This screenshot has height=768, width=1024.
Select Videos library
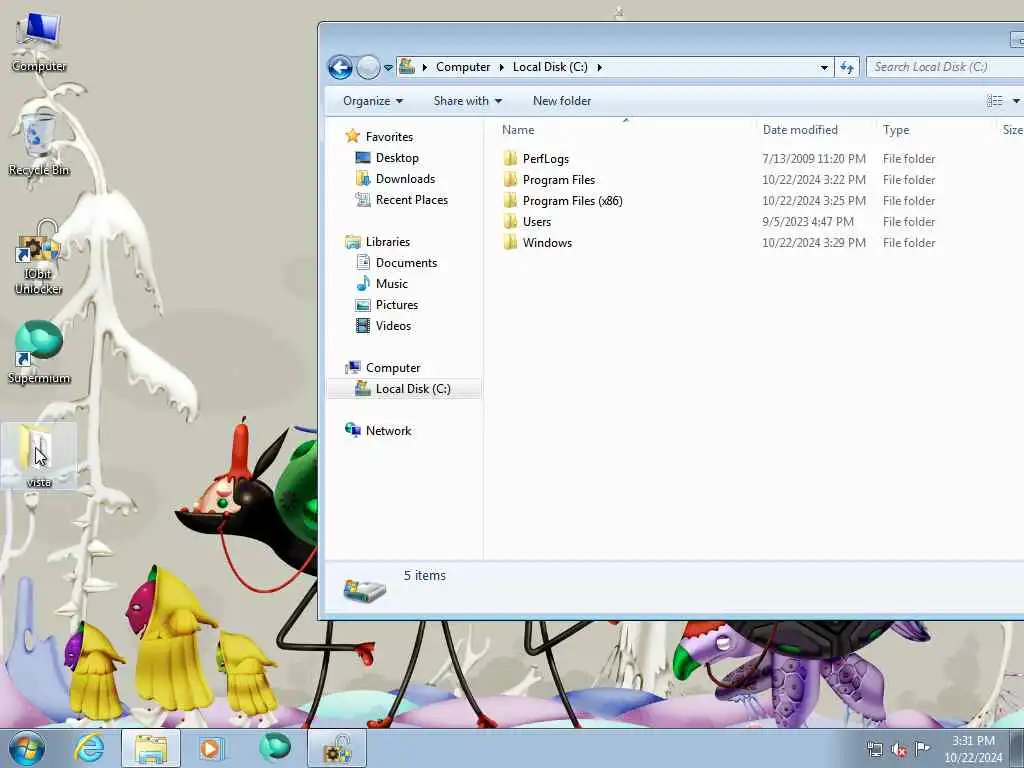pos(392,326)
